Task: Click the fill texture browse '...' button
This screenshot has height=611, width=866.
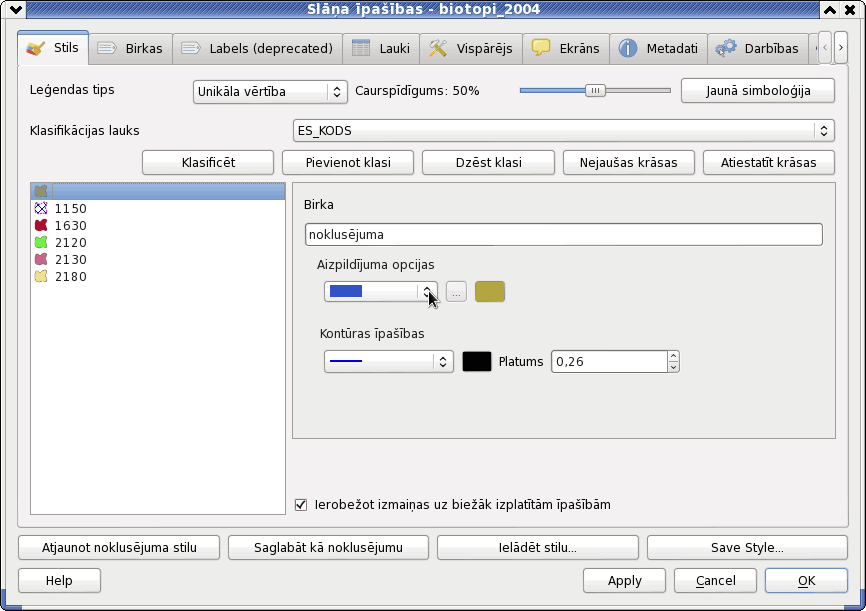Action: tap(456, 292)
